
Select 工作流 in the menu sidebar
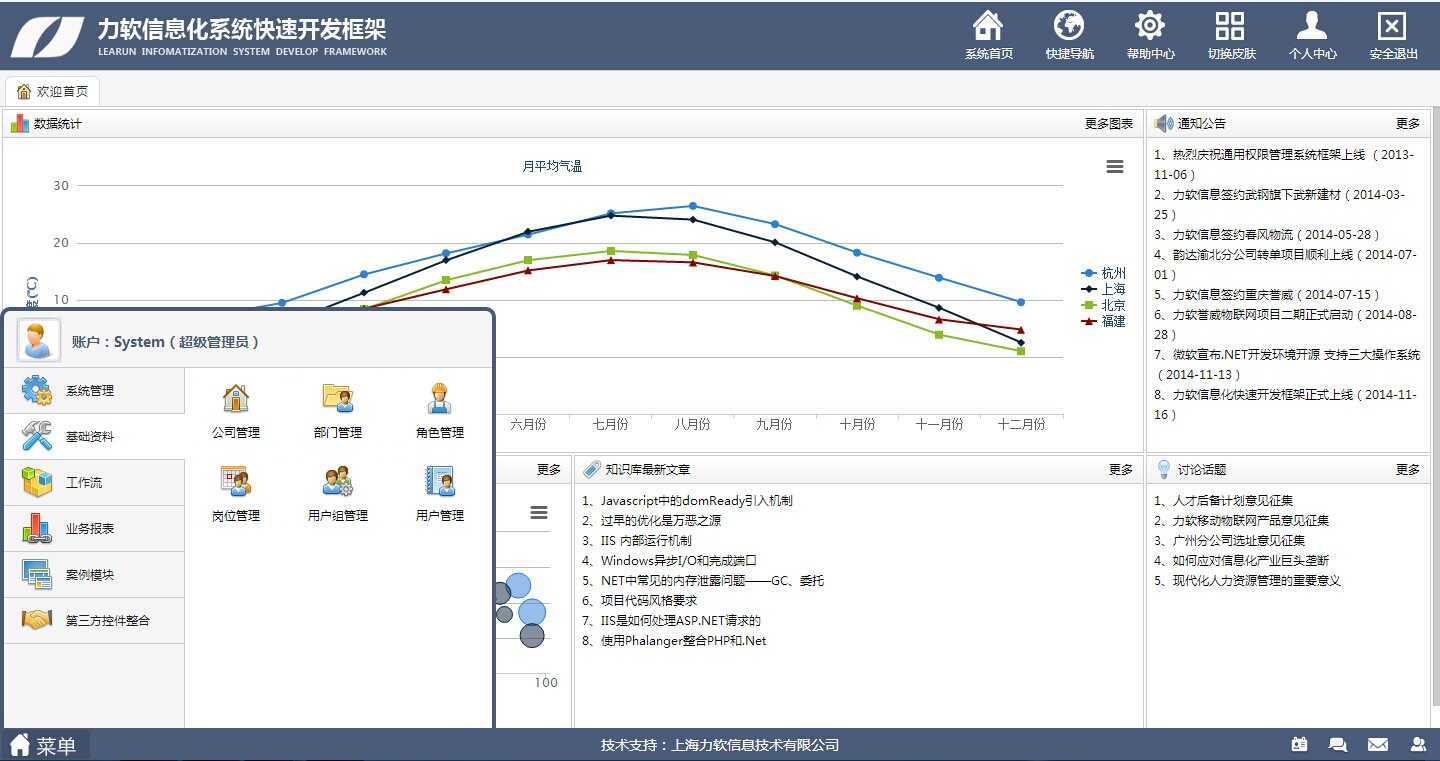94,483
